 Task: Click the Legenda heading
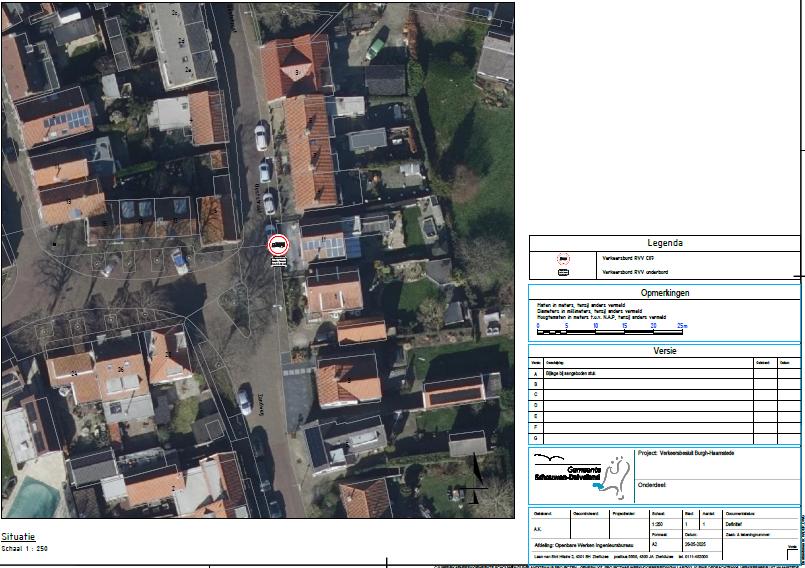click(664, 243)
